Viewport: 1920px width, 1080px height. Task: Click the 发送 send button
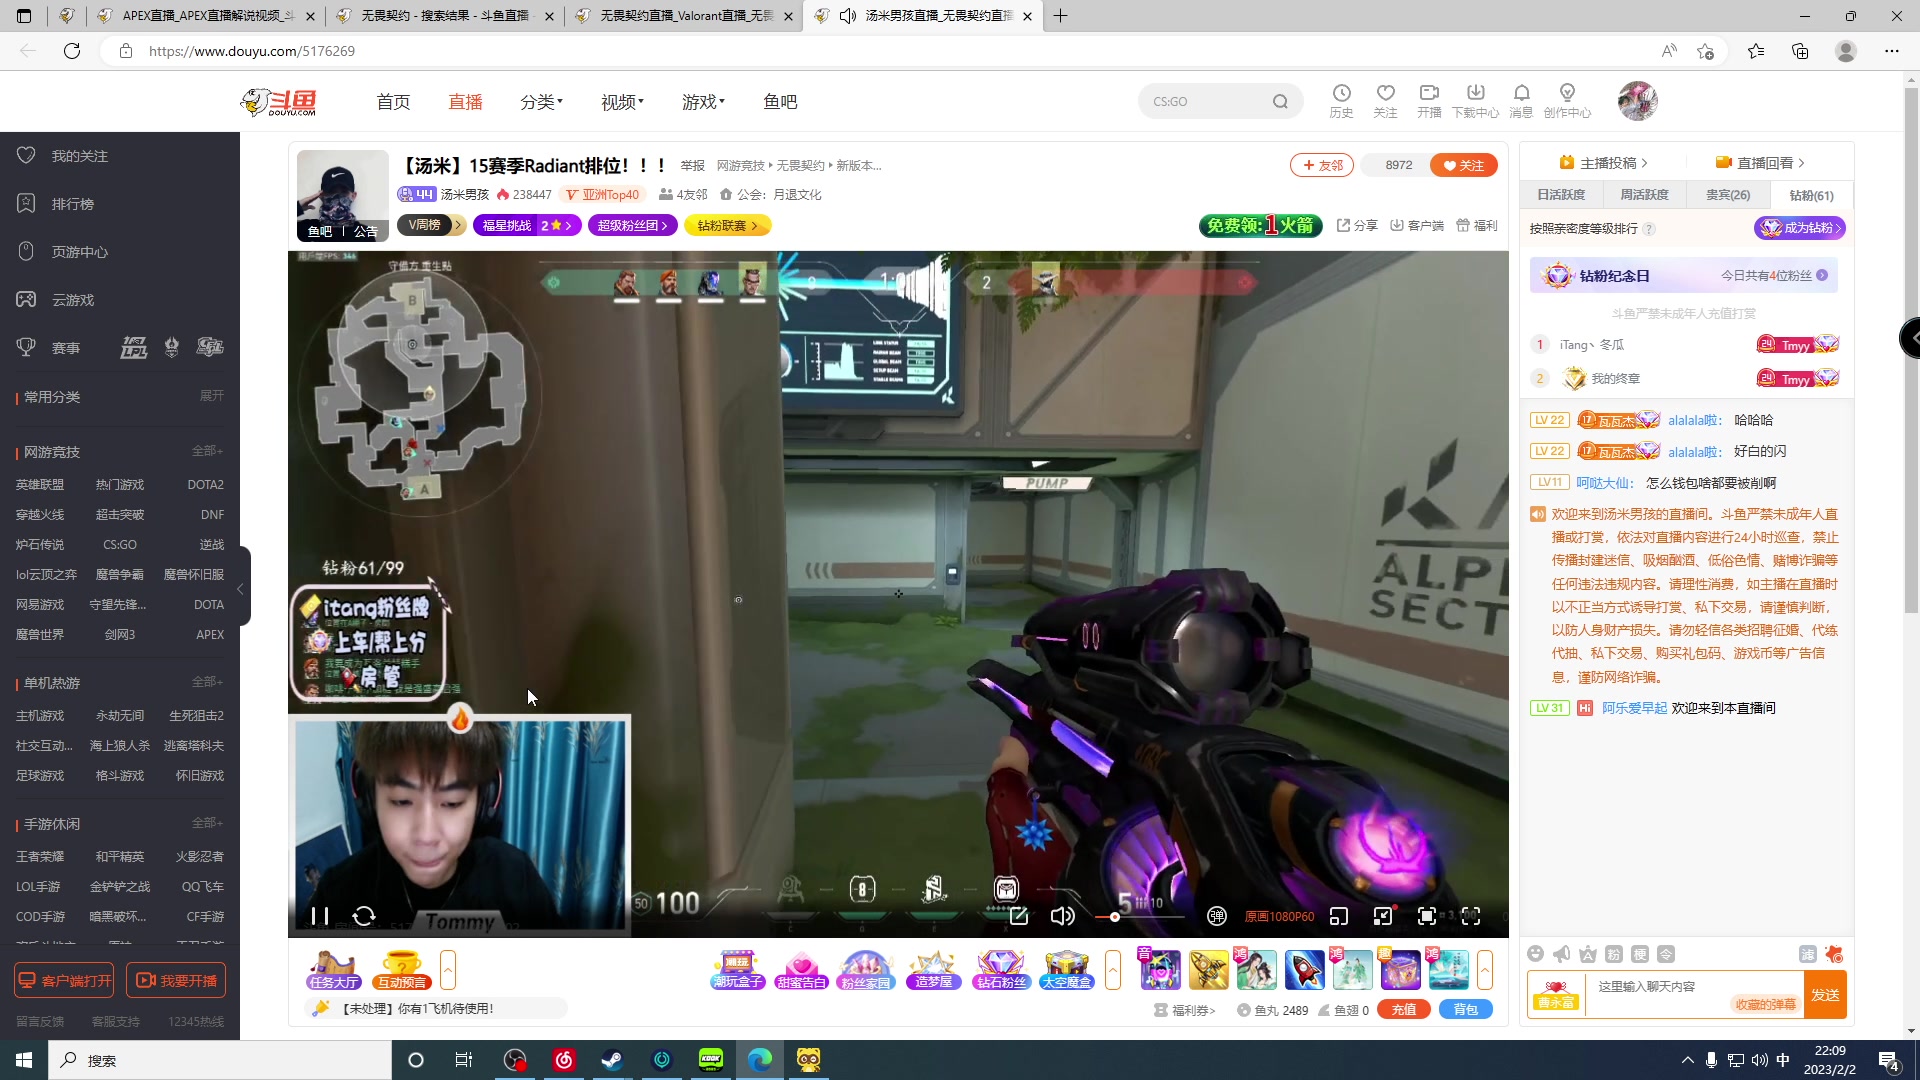[x=1825, y=995]
